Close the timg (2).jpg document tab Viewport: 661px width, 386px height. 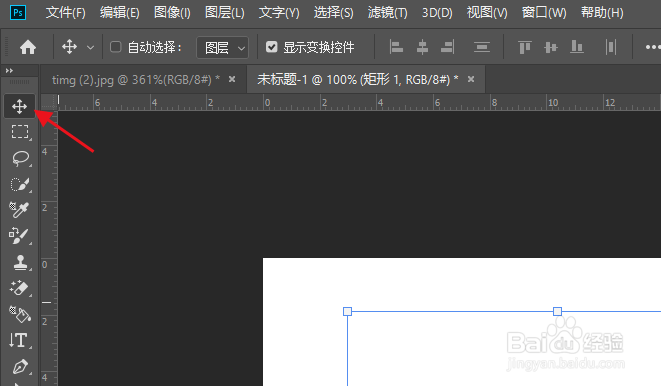[232, 79]
